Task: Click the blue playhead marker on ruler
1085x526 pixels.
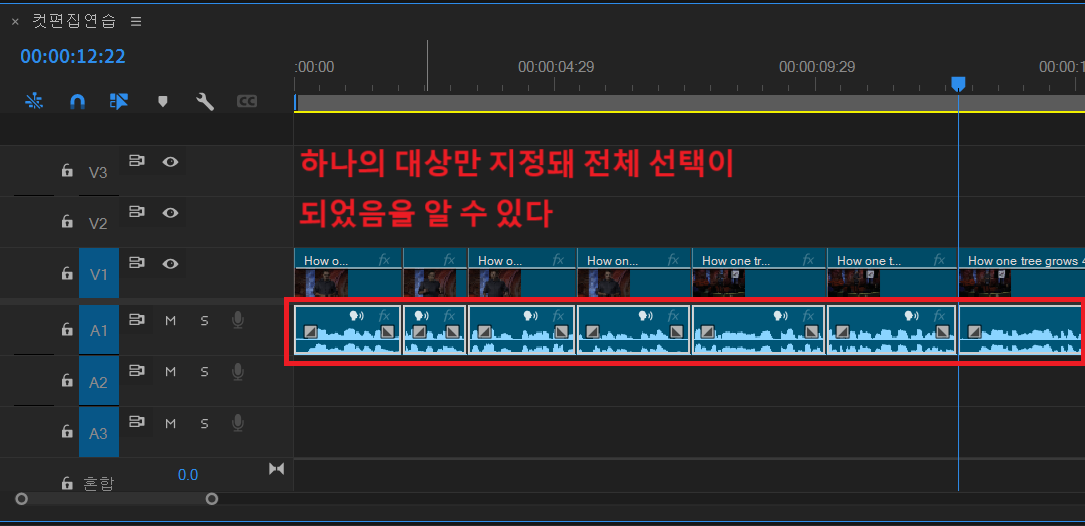Action: [x=958, y=84]
